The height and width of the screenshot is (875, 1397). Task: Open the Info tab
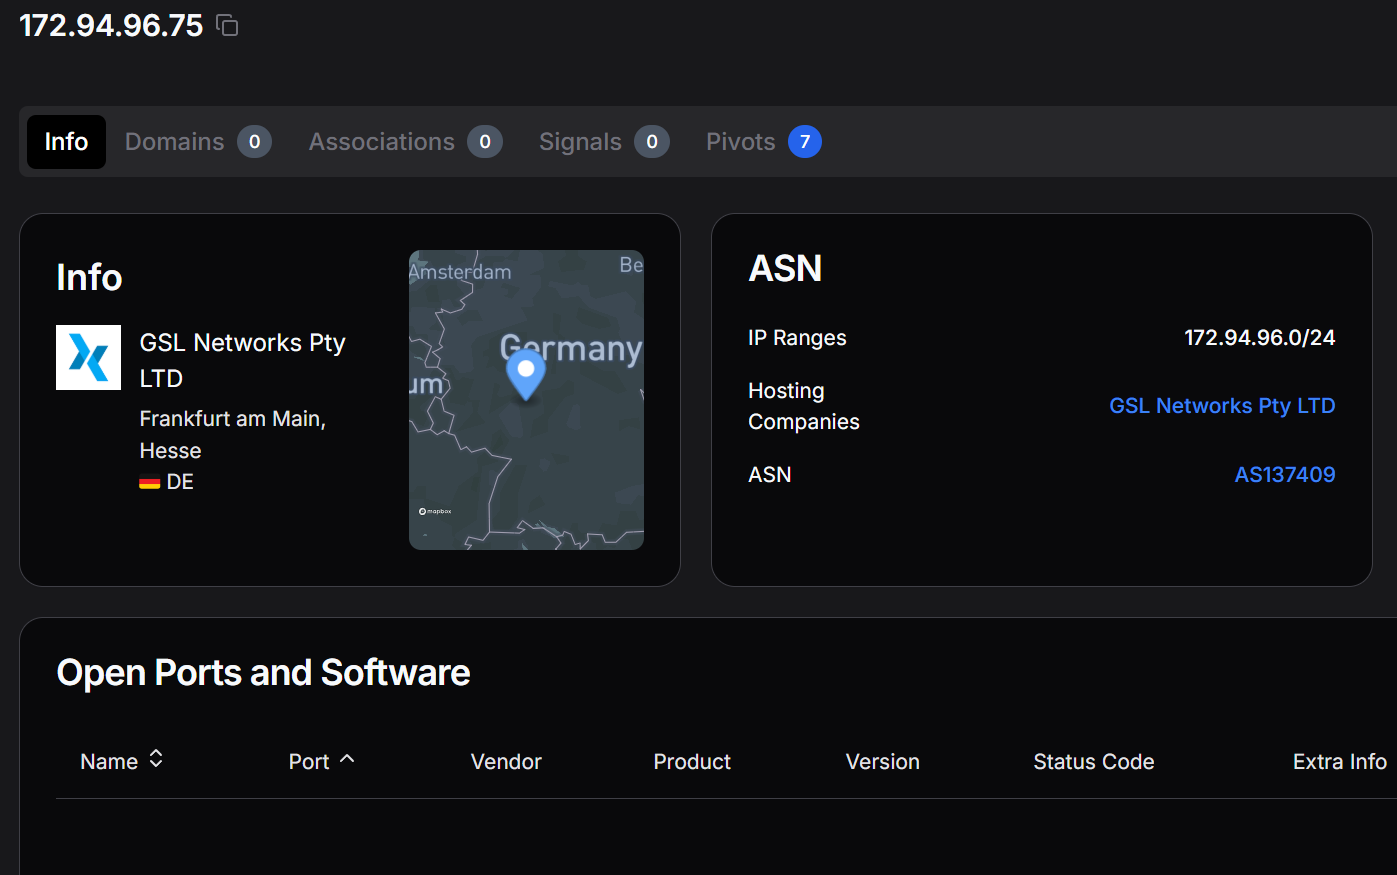pyautogui.click(x=66, y=142)
